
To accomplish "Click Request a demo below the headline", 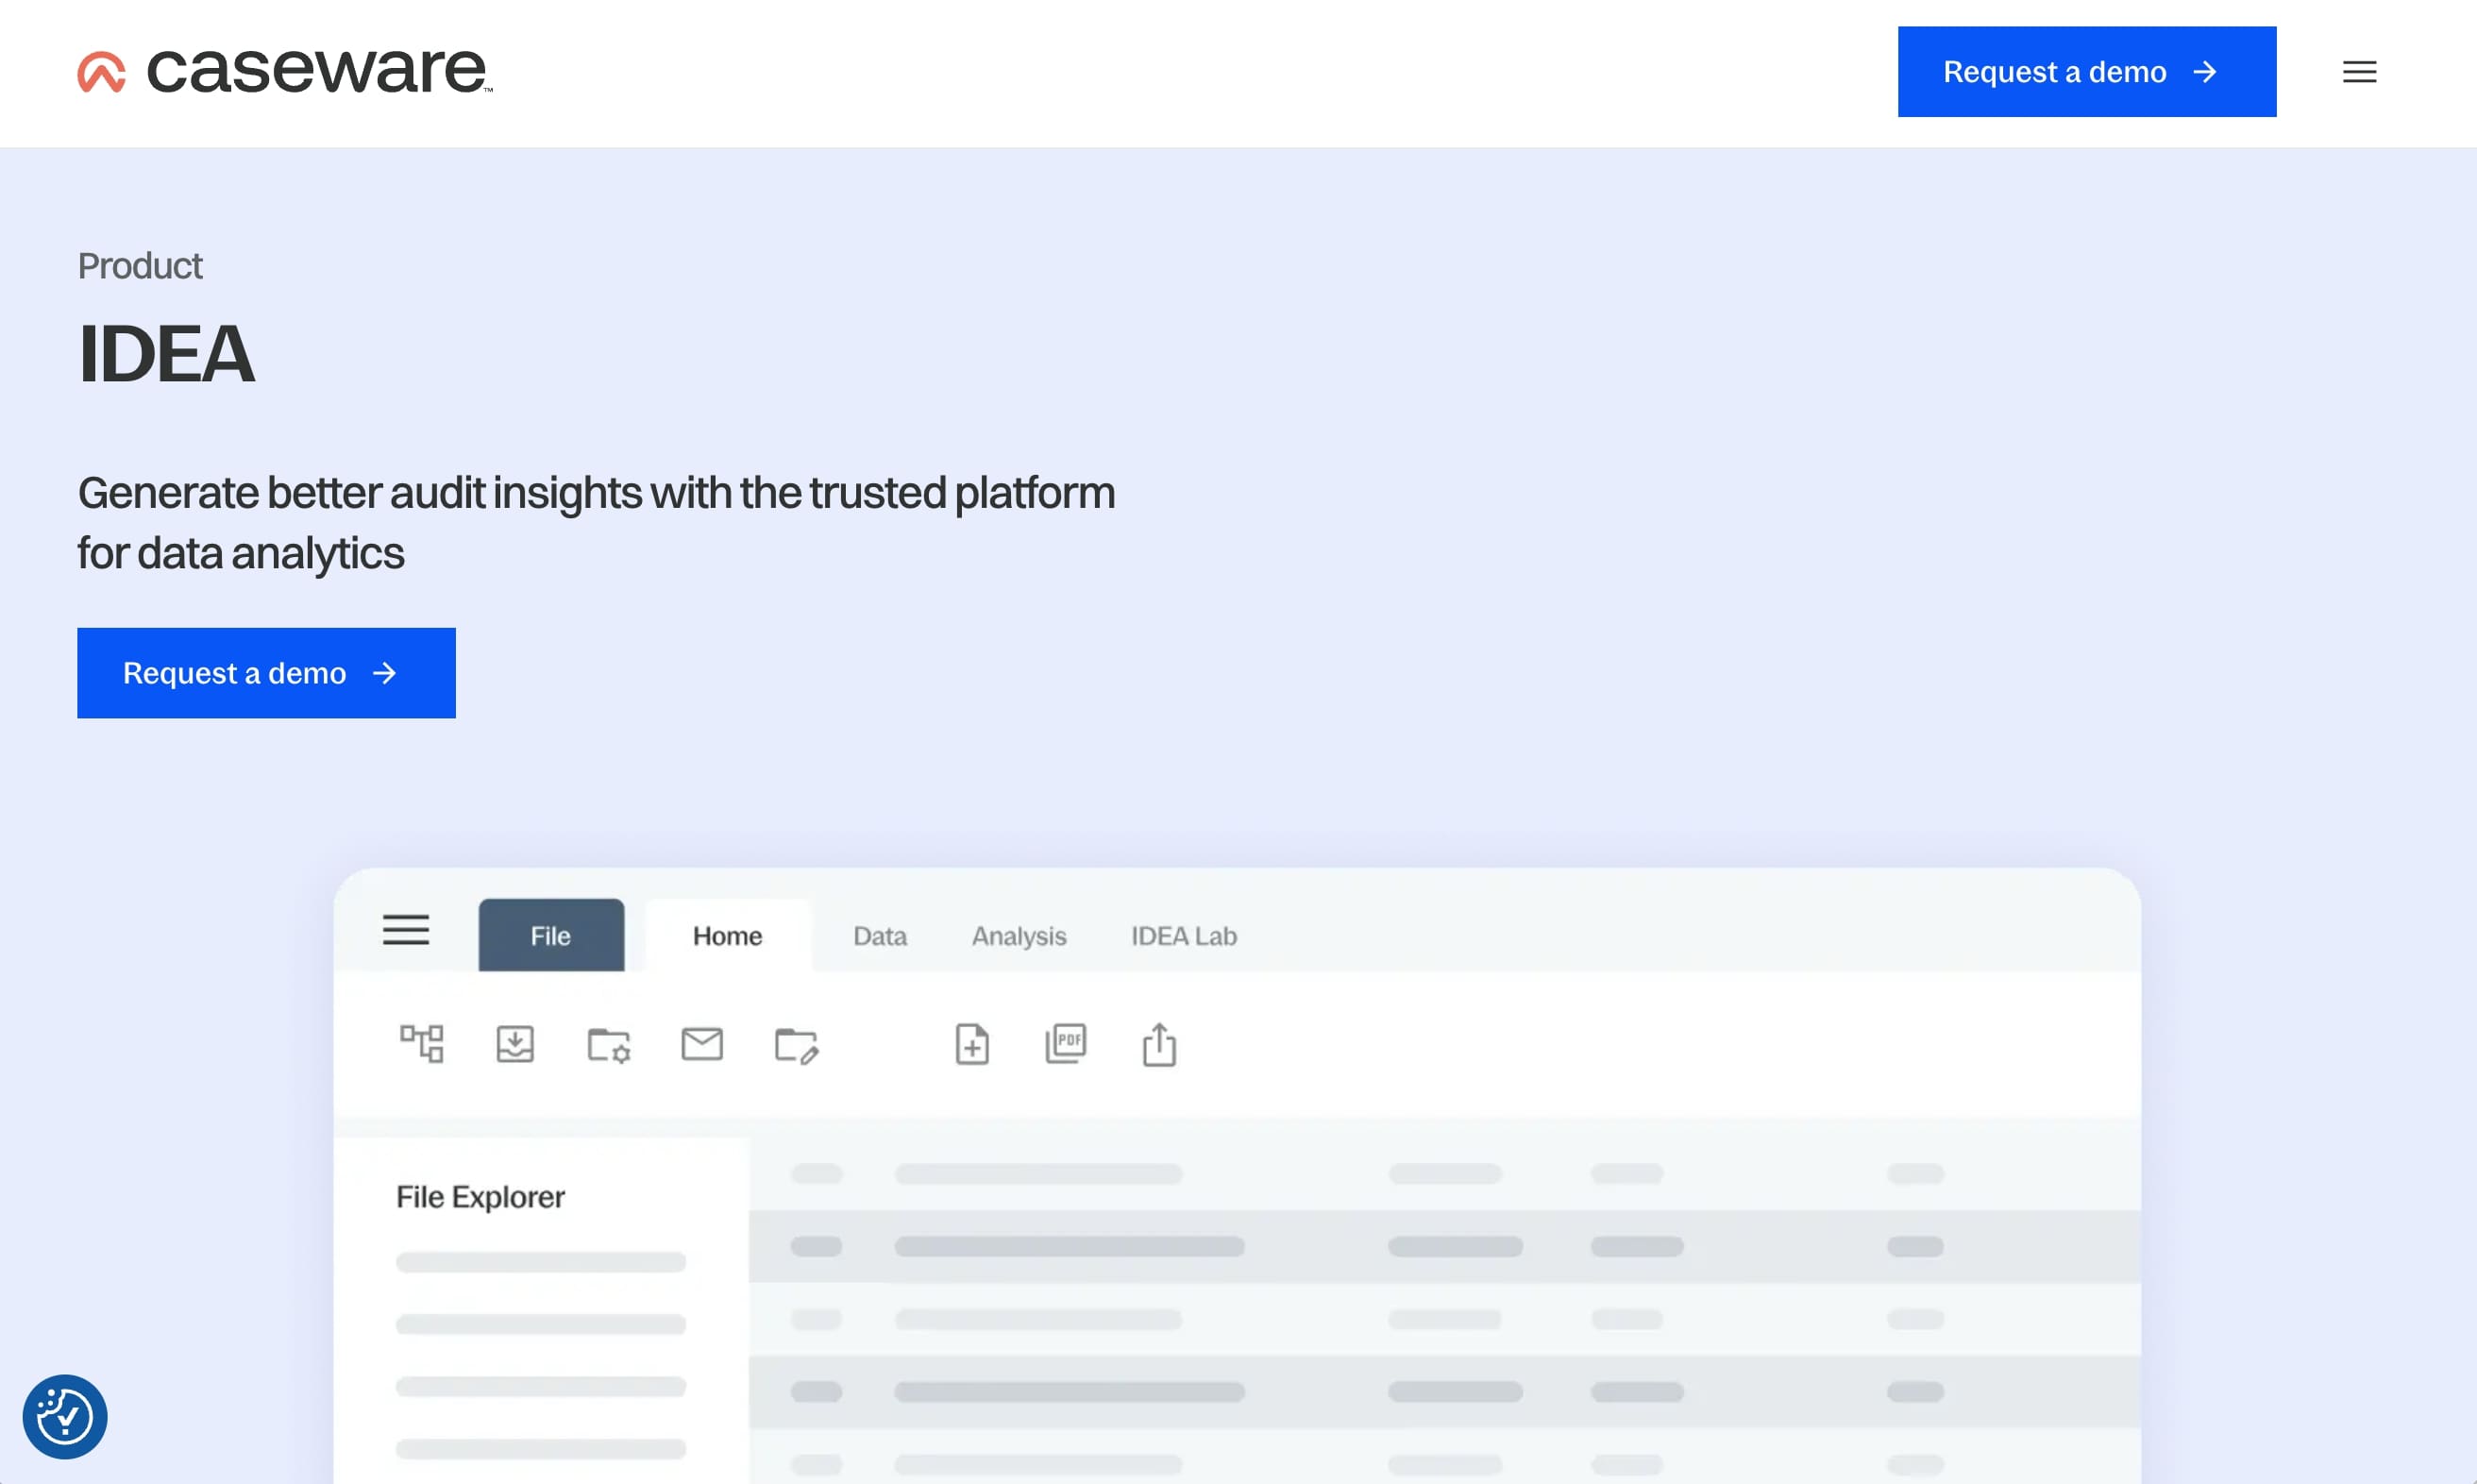I will coord(266,673).
